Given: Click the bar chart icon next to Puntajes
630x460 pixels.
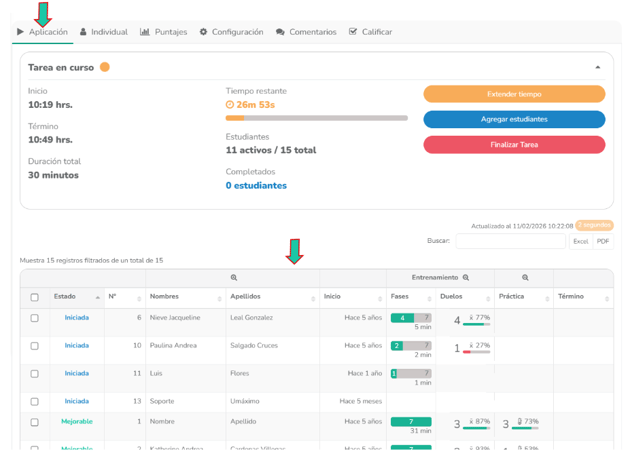Looking at the screenshot, I should click(x=145, y=32).
